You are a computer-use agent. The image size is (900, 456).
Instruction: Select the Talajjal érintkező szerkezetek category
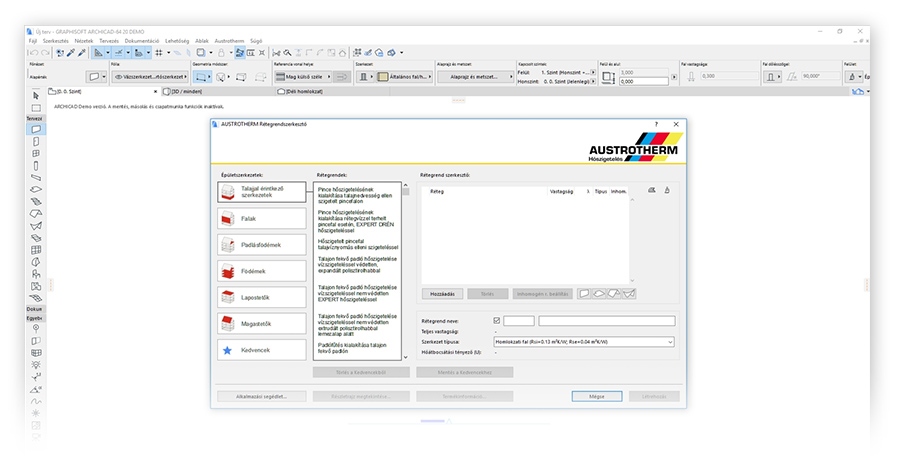point(262,192)
